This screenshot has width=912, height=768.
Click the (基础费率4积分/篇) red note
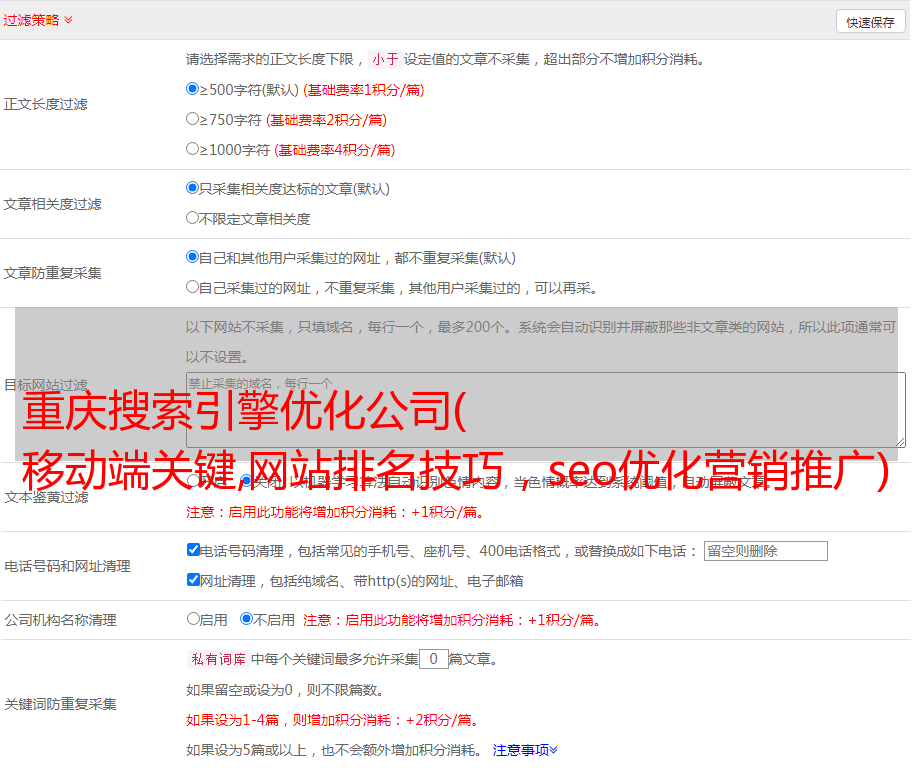coord(334,150)
